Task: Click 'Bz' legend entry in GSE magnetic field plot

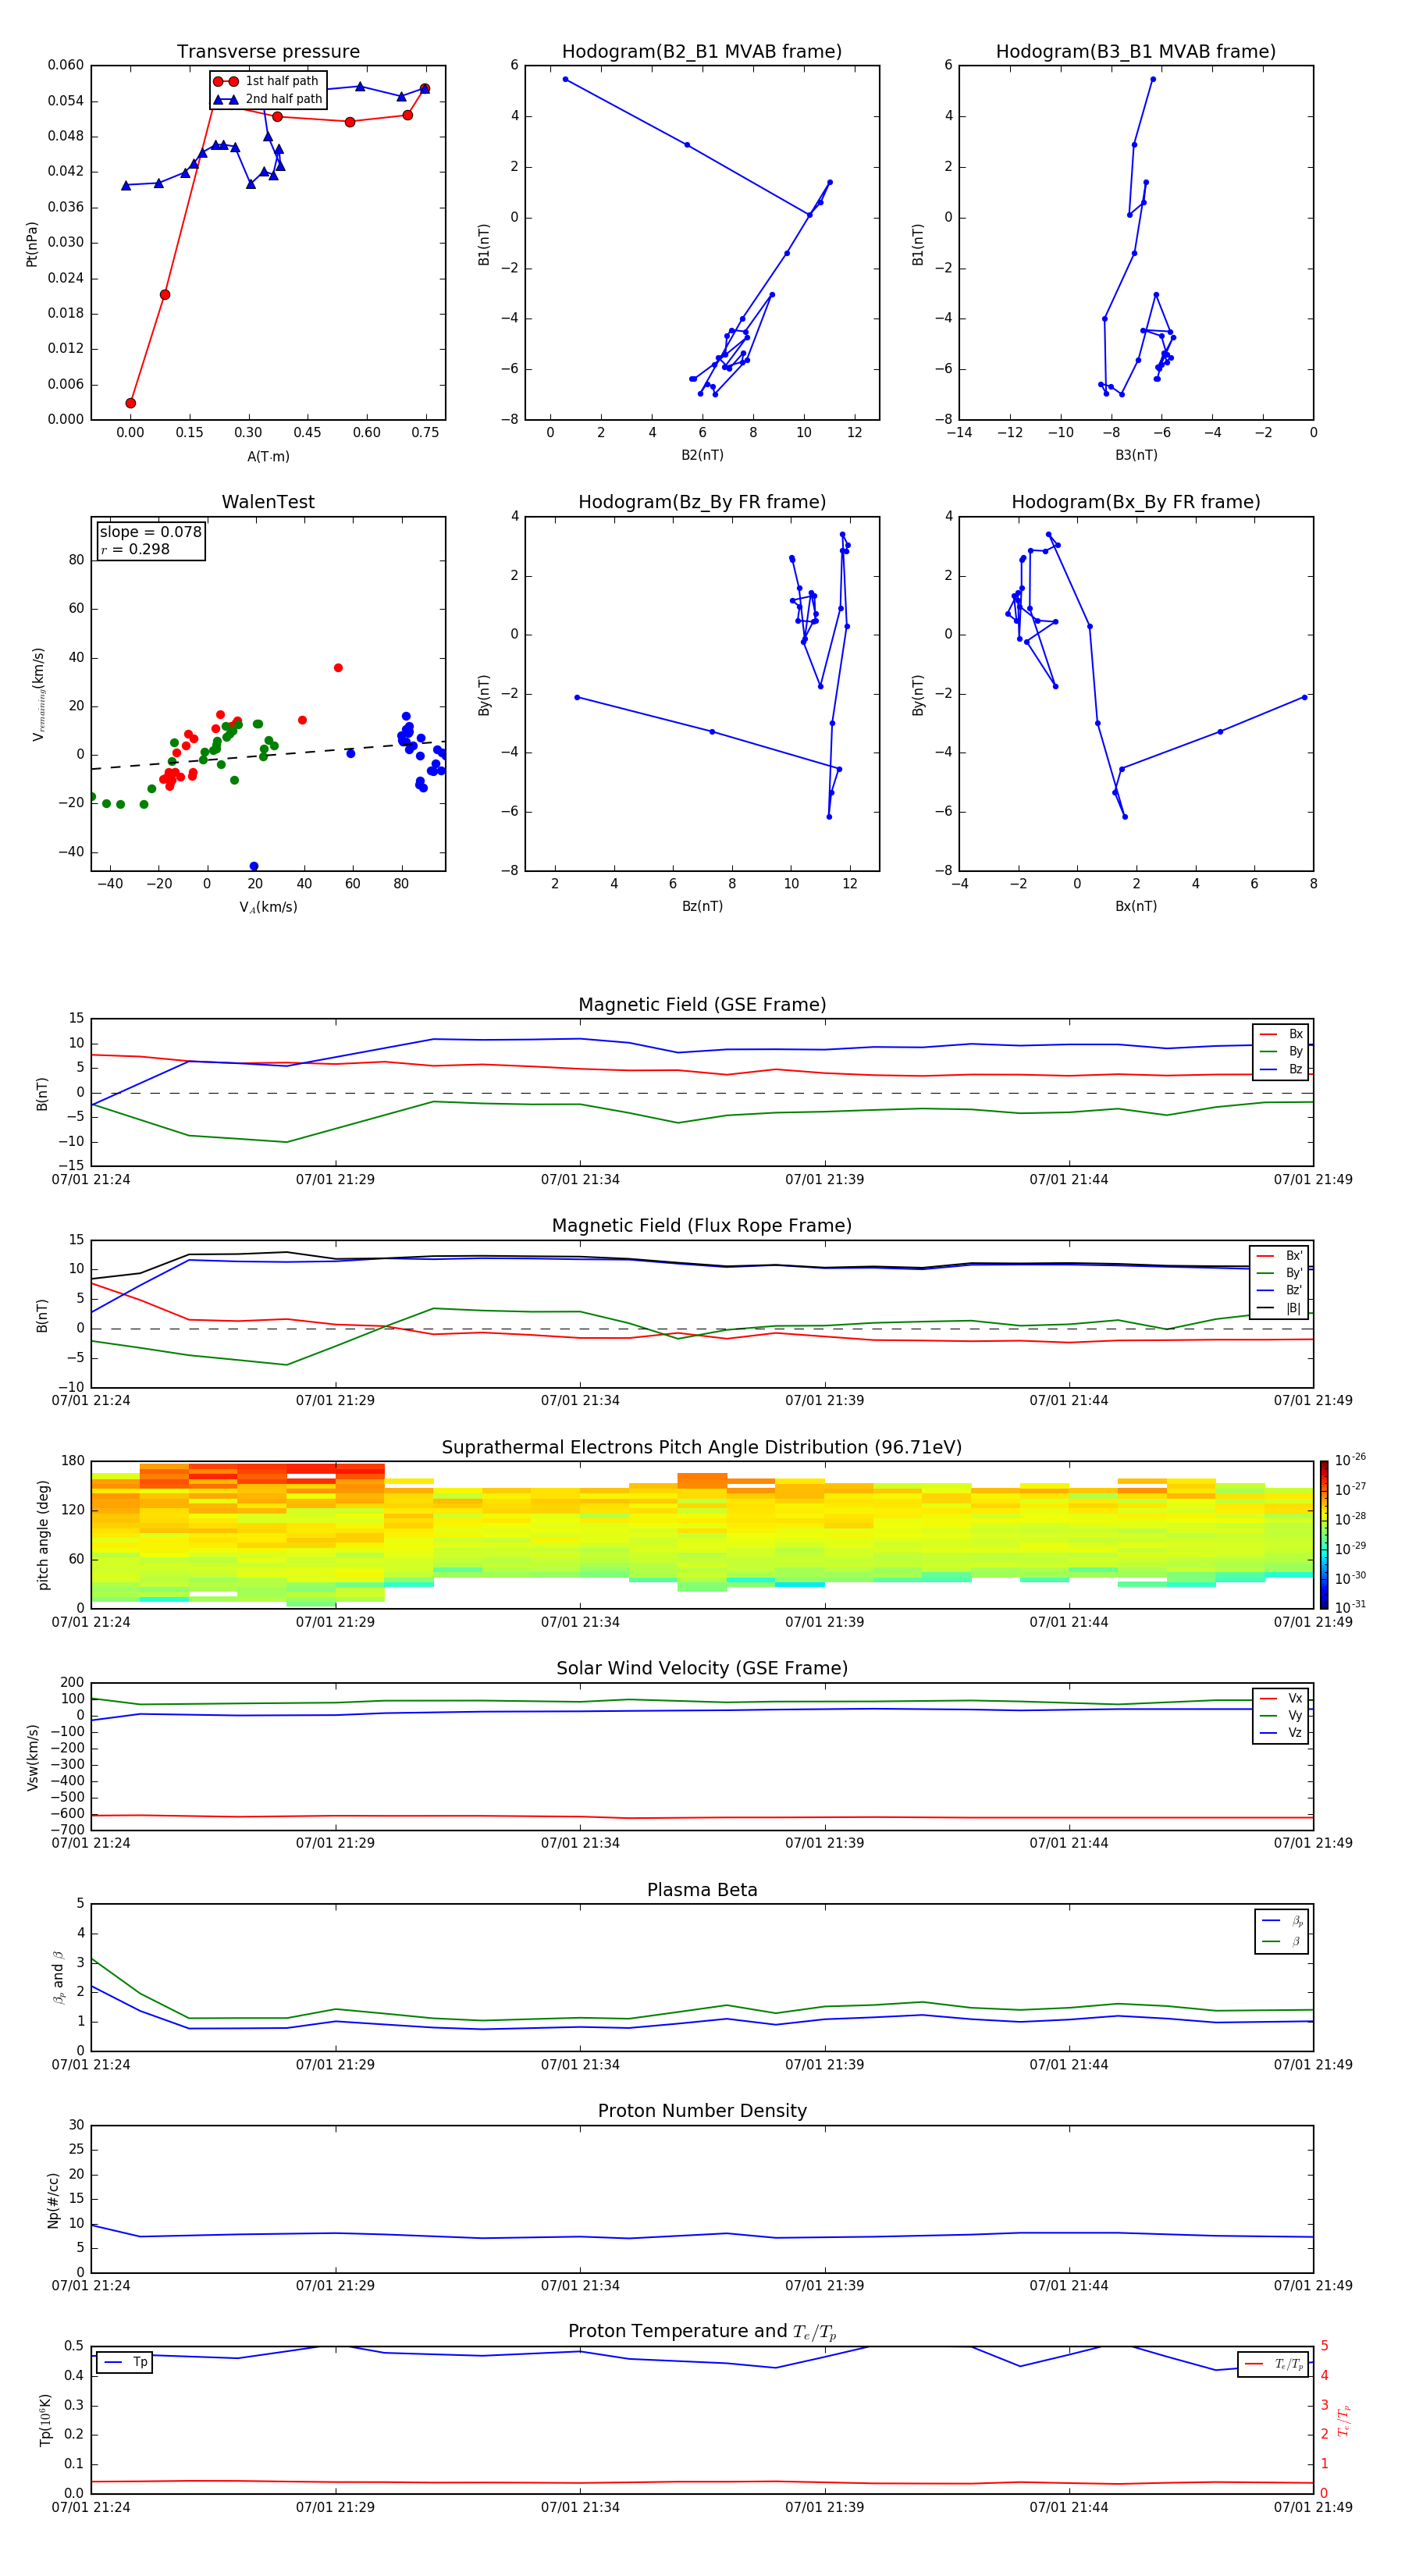Action: coord(1281,1069)
